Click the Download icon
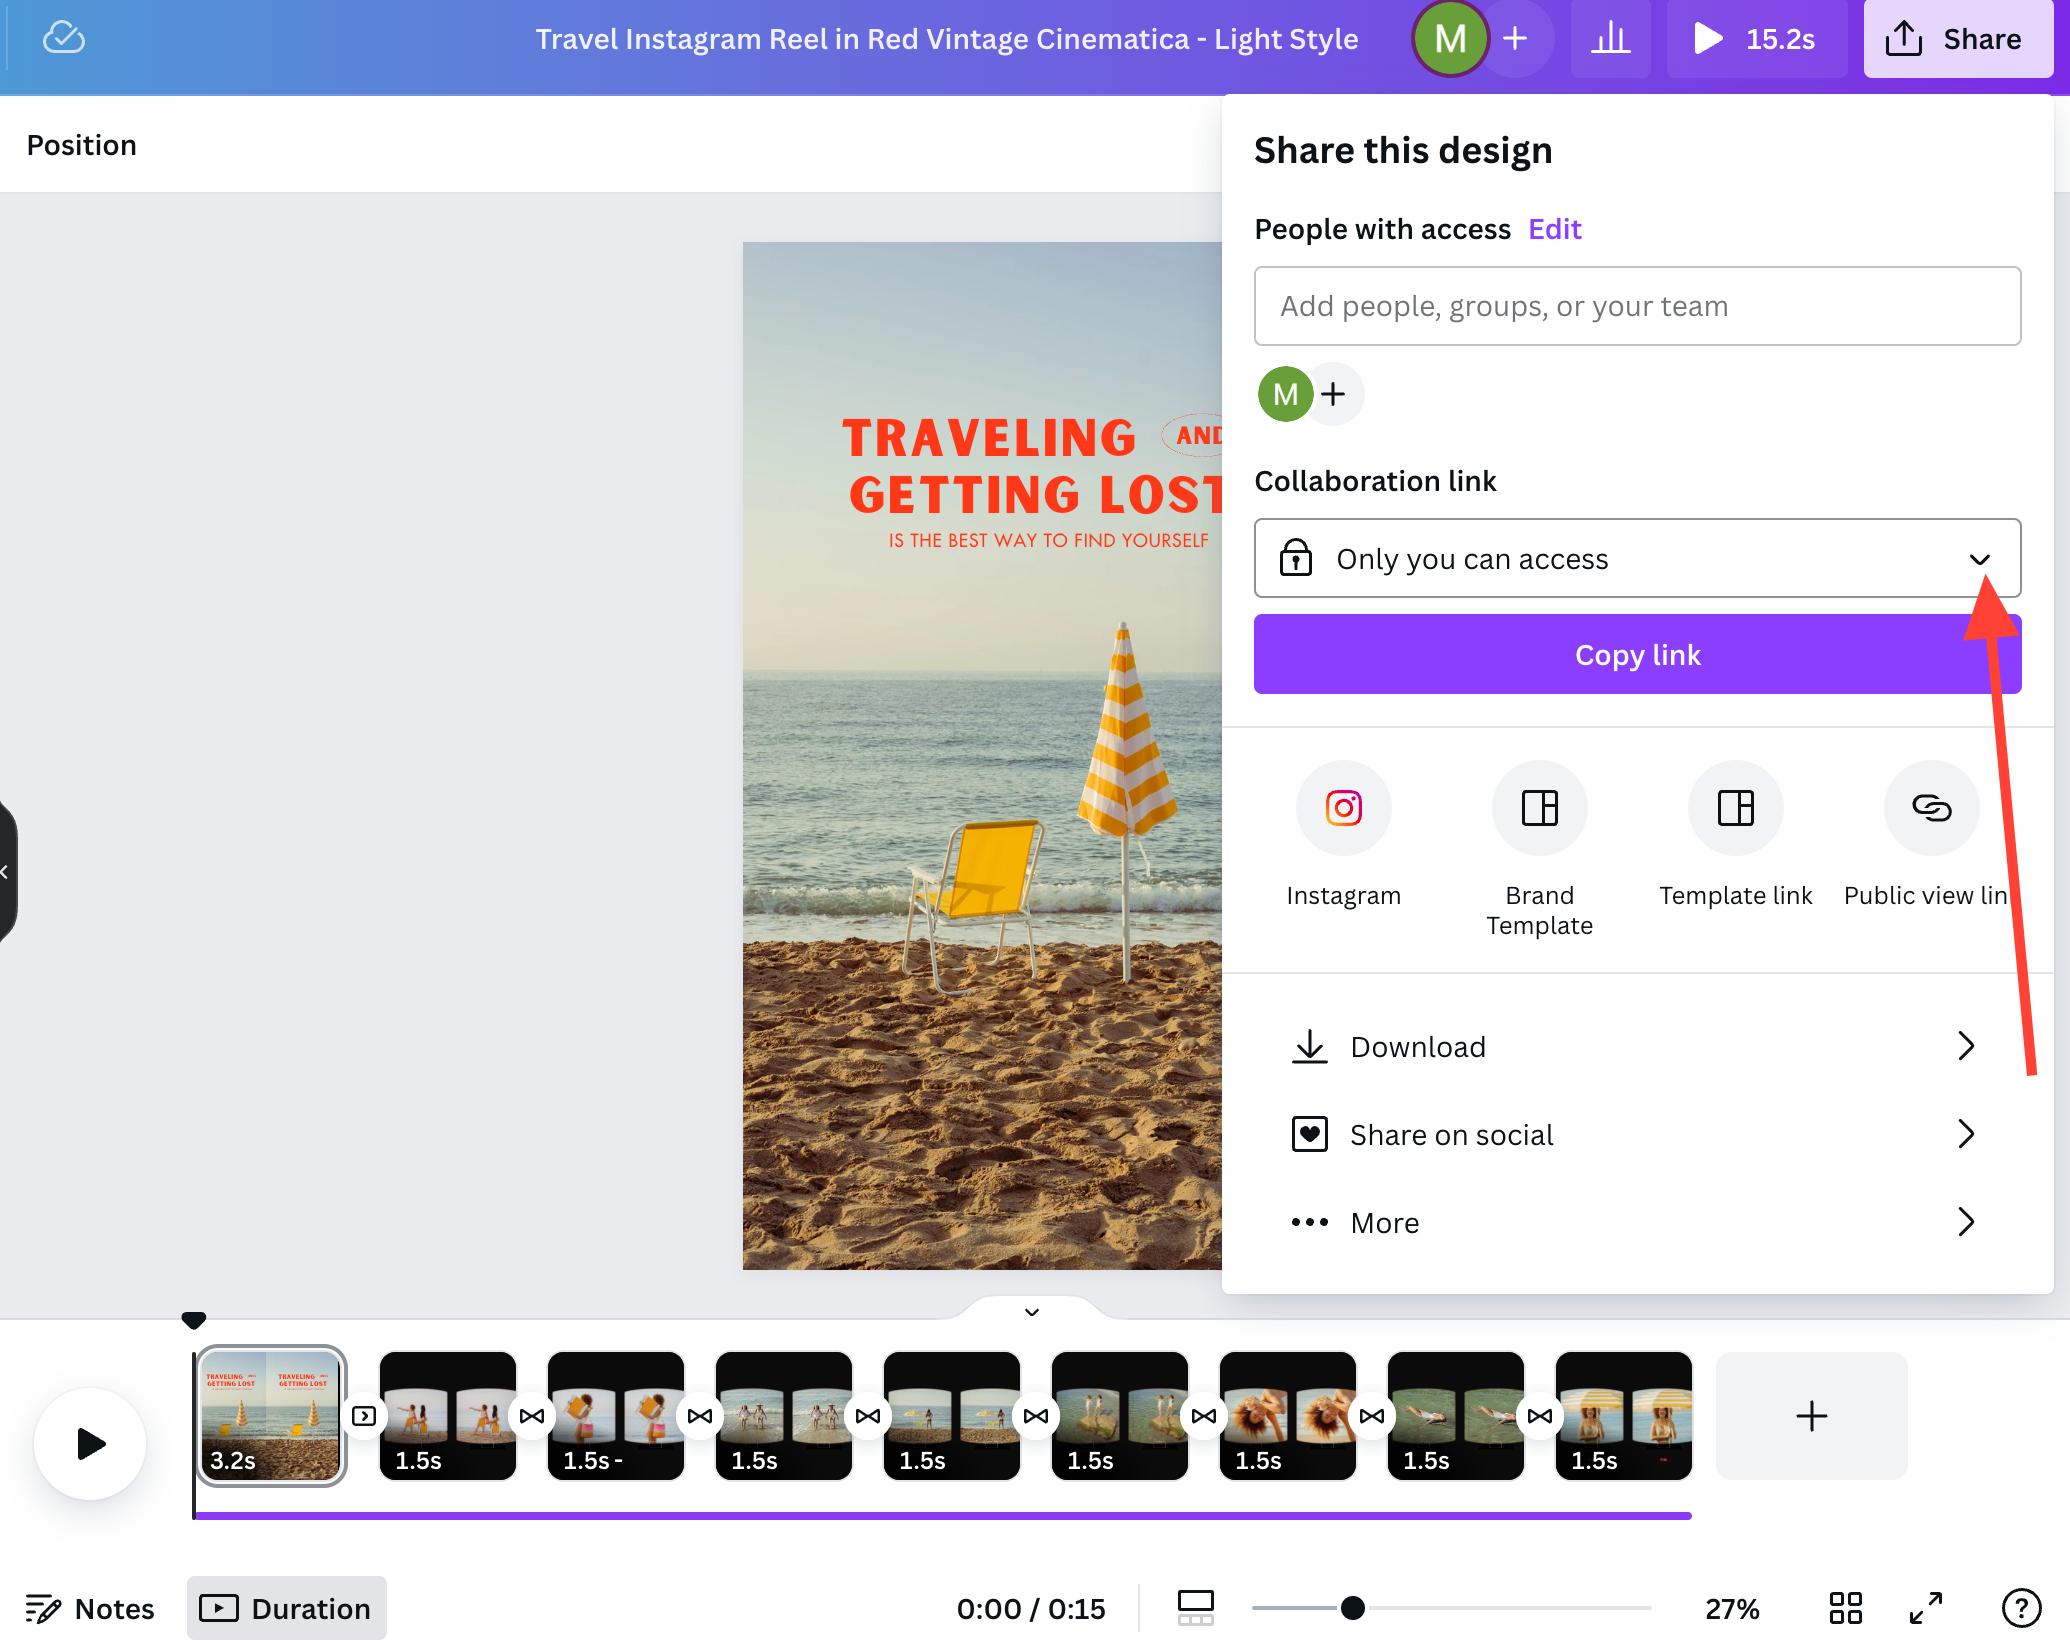The height and width of the screenshot is (1646, 2070). point(1311,1045)
